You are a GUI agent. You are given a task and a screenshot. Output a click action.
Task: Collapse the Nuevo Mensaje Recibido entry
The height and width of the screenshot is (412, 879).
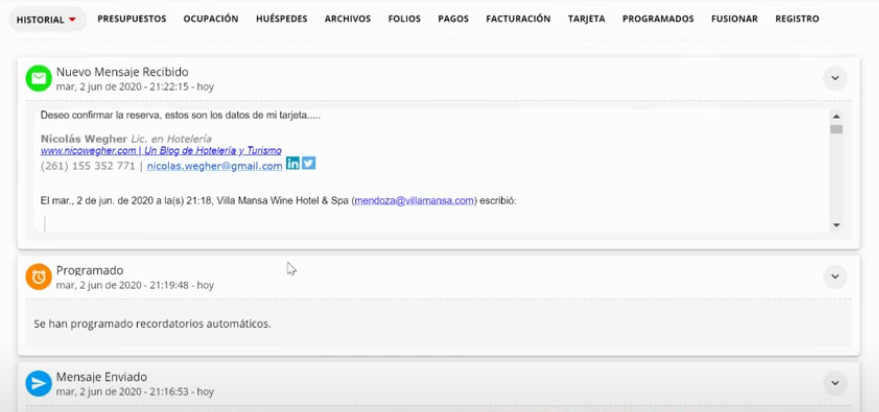point(835,78)
